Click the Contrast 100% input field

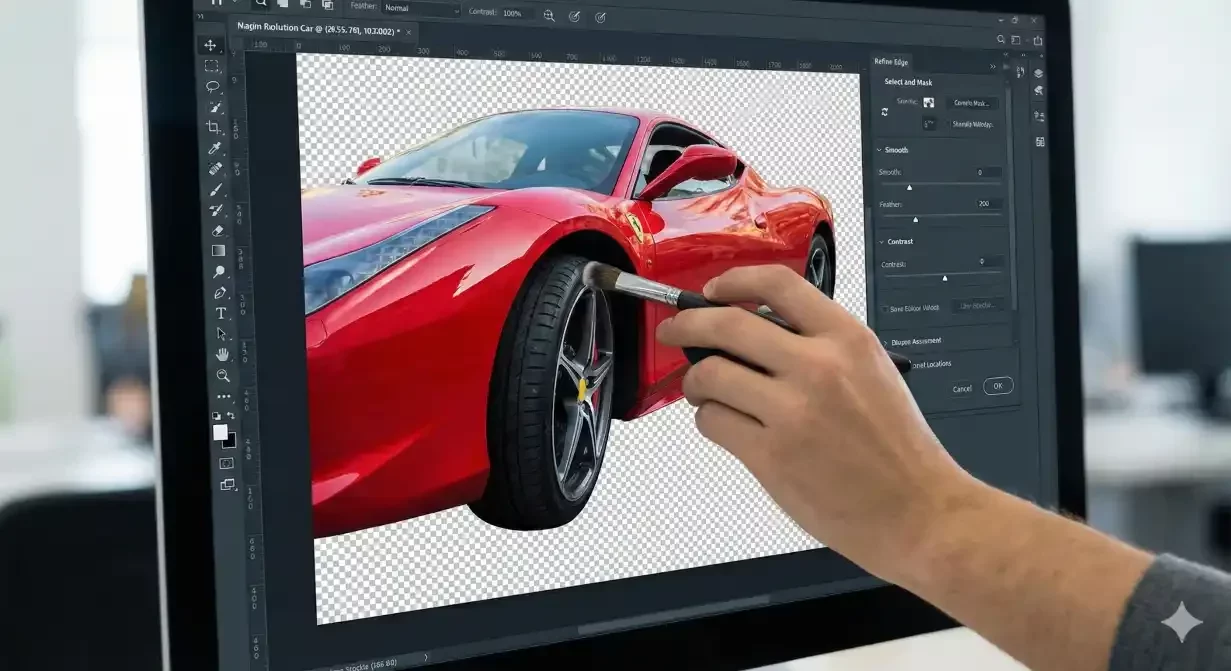515,13
